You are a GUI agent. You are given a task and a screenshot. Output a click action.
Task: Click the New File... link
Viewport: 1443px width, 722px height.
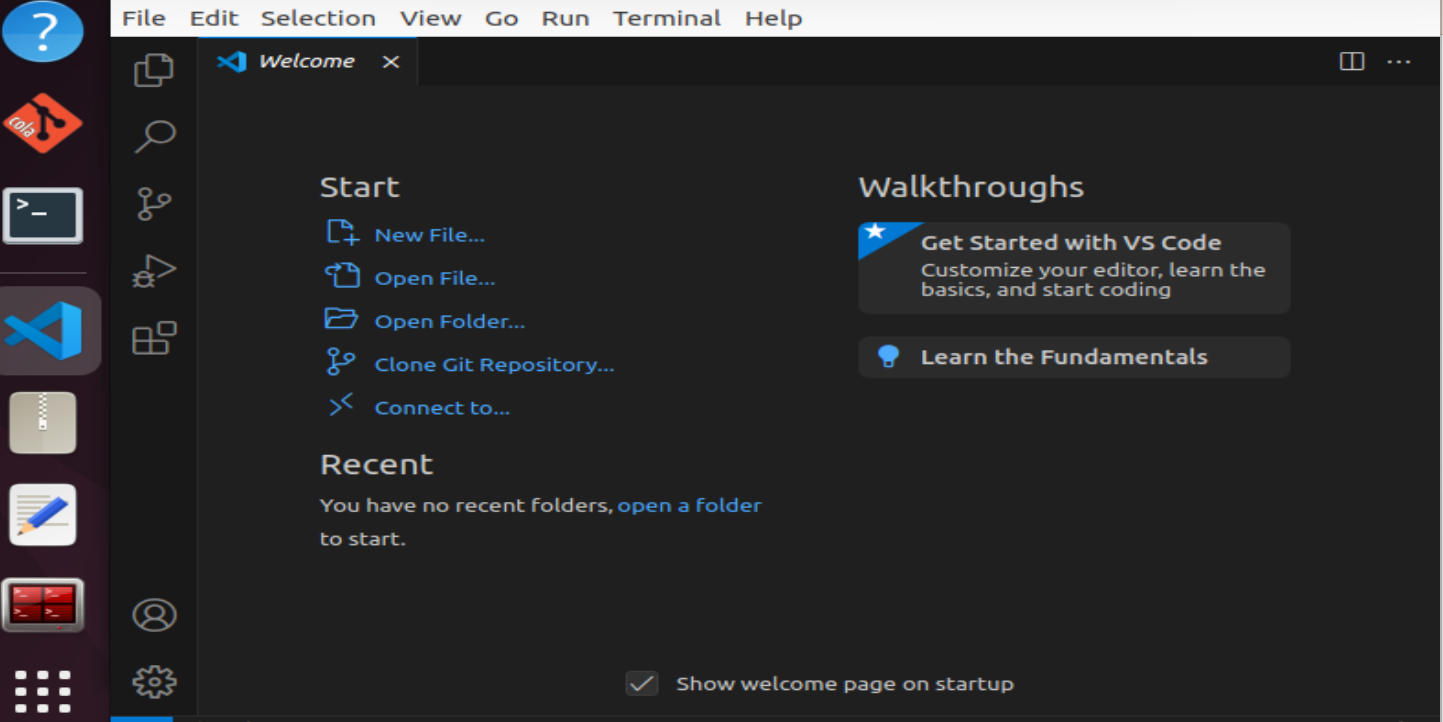(x=429, y=235)
